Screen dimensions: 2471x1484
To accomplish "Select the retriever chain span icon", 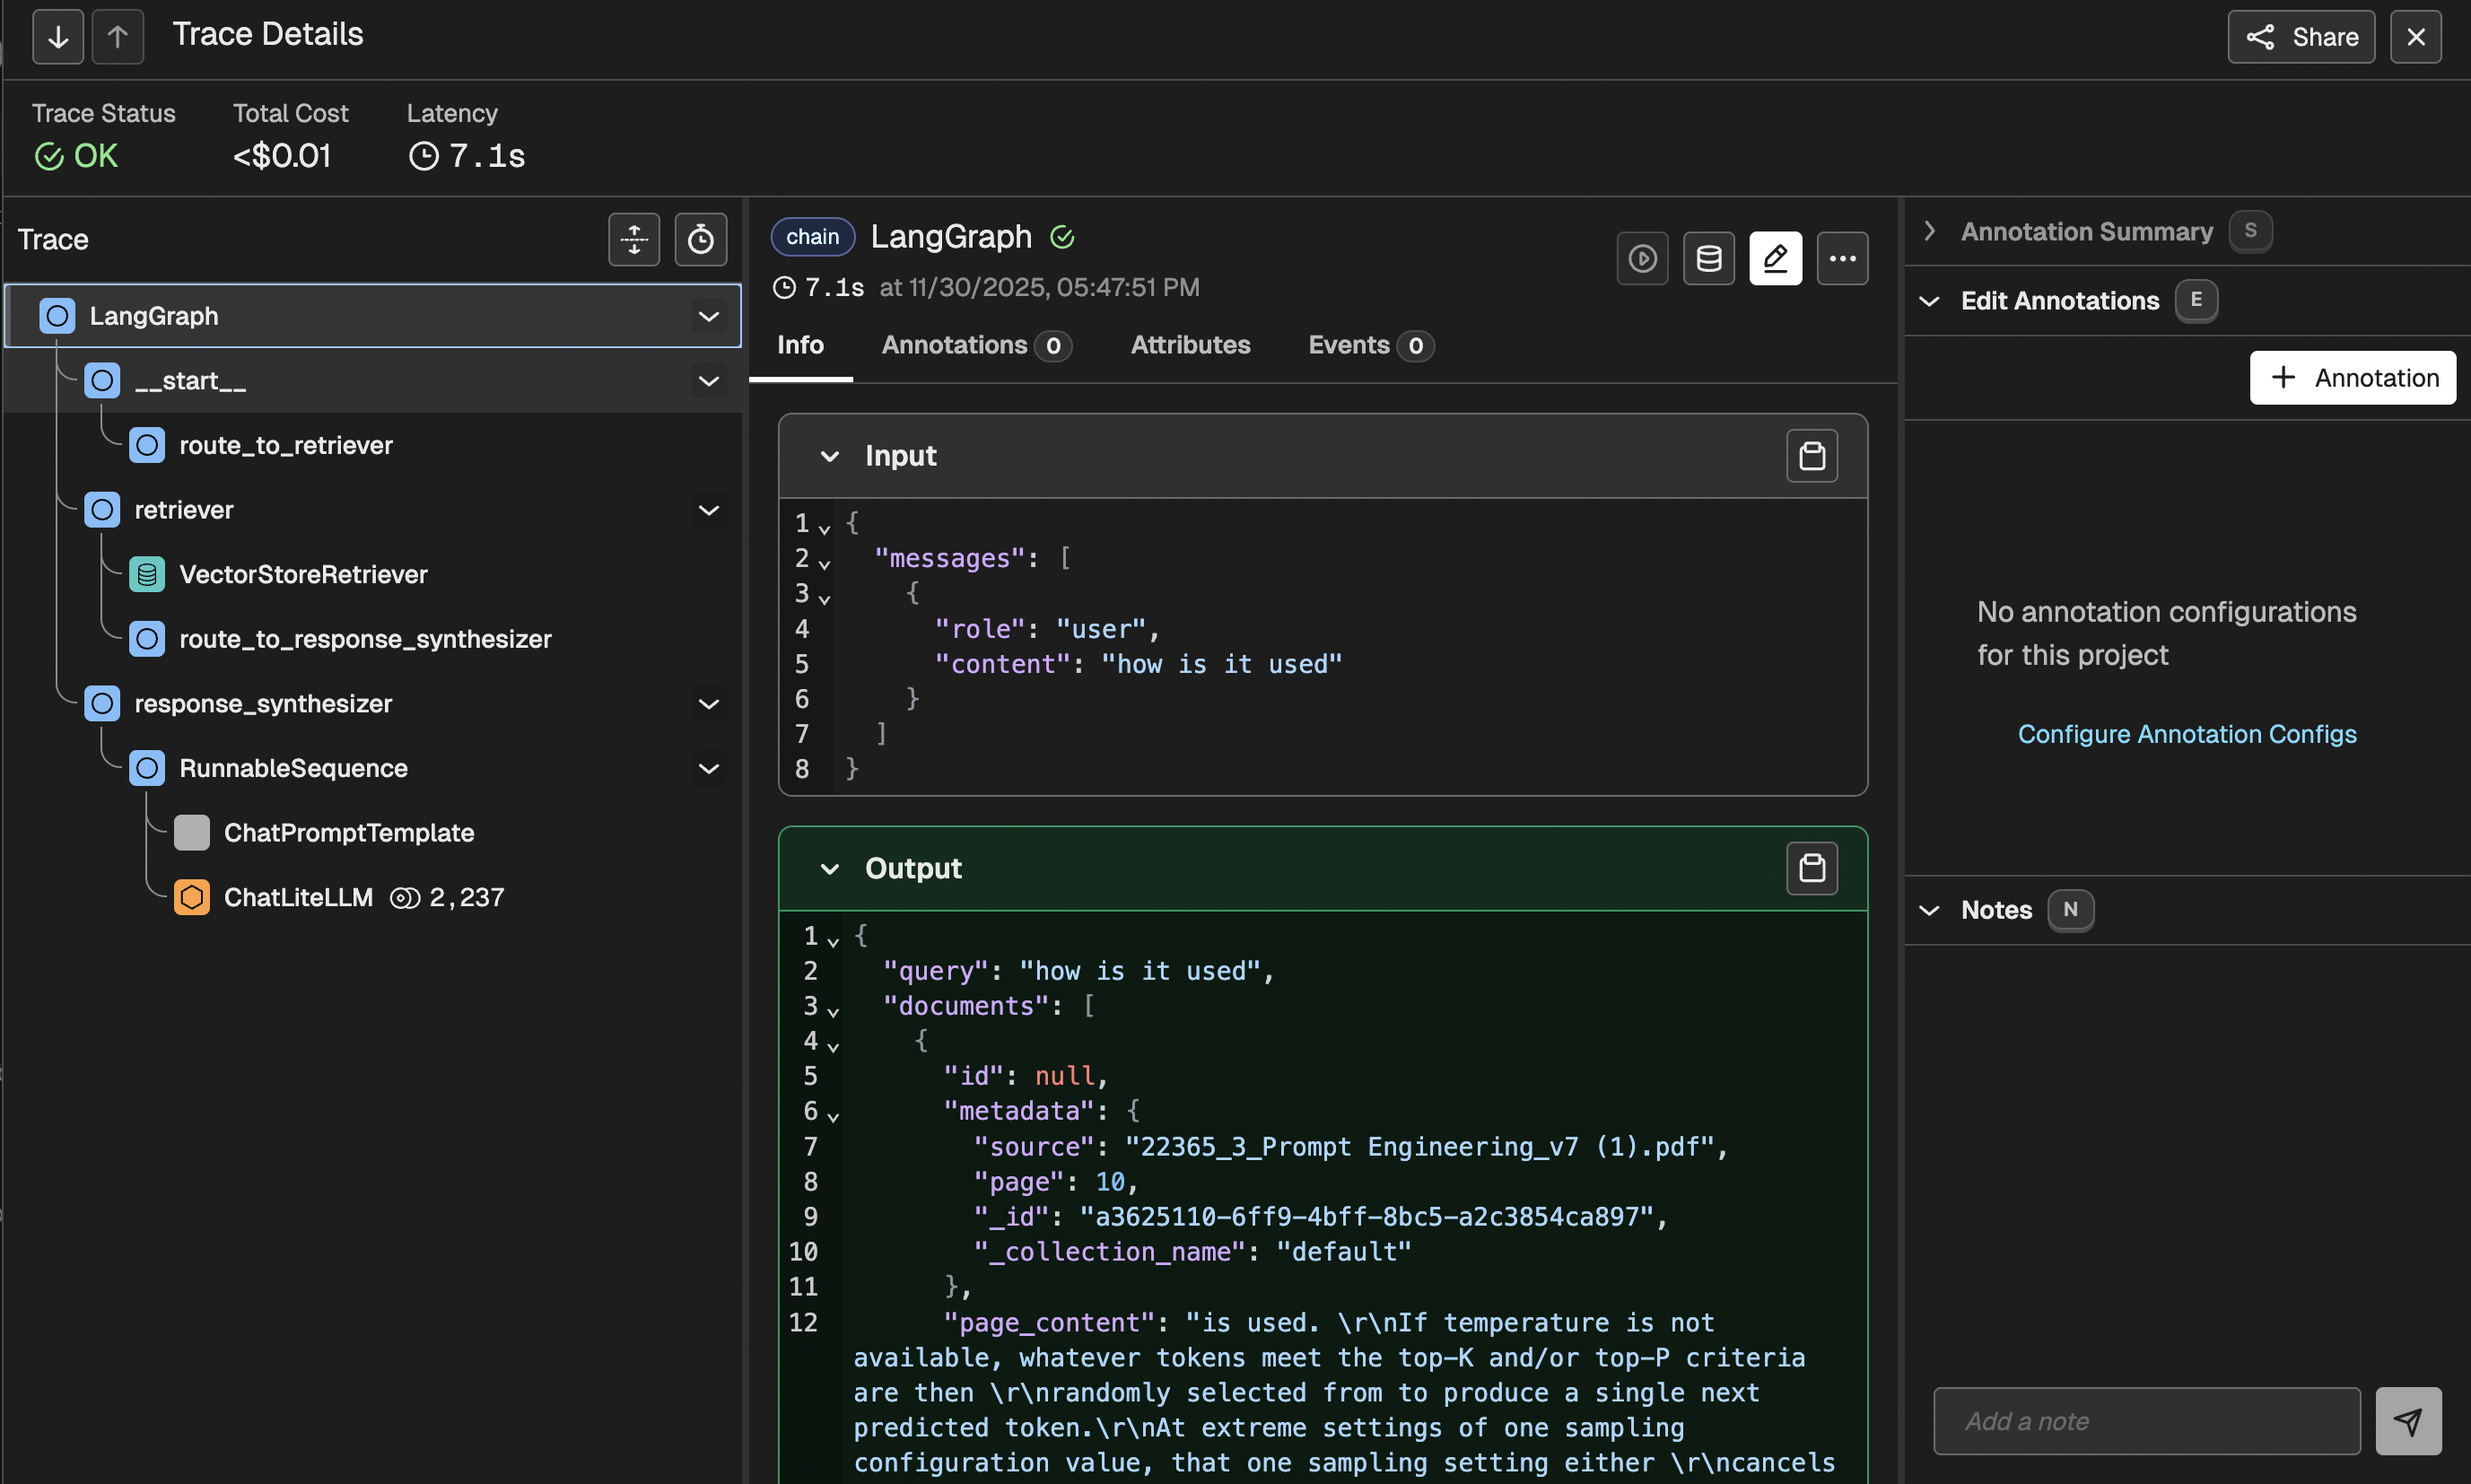I will 102,510.
